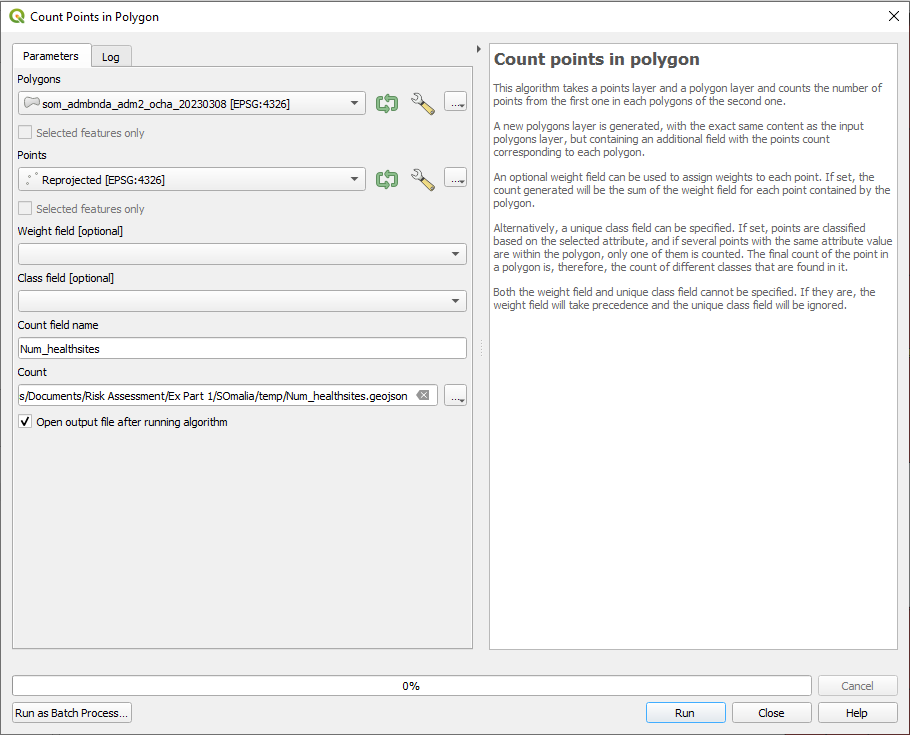Click iterate-over-layer icon for Points
The image size is (910, 735).
coord(386,179)
